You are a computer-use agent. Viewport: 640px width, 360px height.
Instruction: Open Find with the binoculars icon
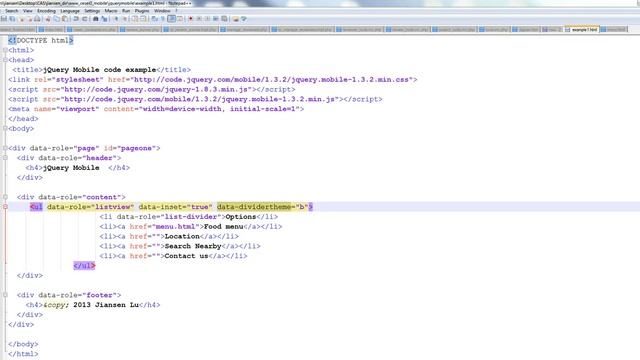coord(96,19)
